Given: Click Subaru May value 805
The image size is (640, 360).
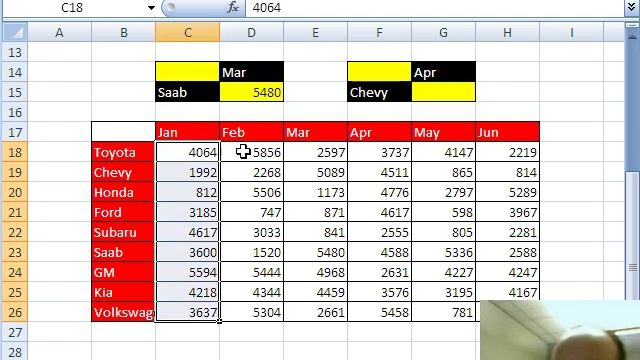Looking at the screenshot, I should point(444,232).
